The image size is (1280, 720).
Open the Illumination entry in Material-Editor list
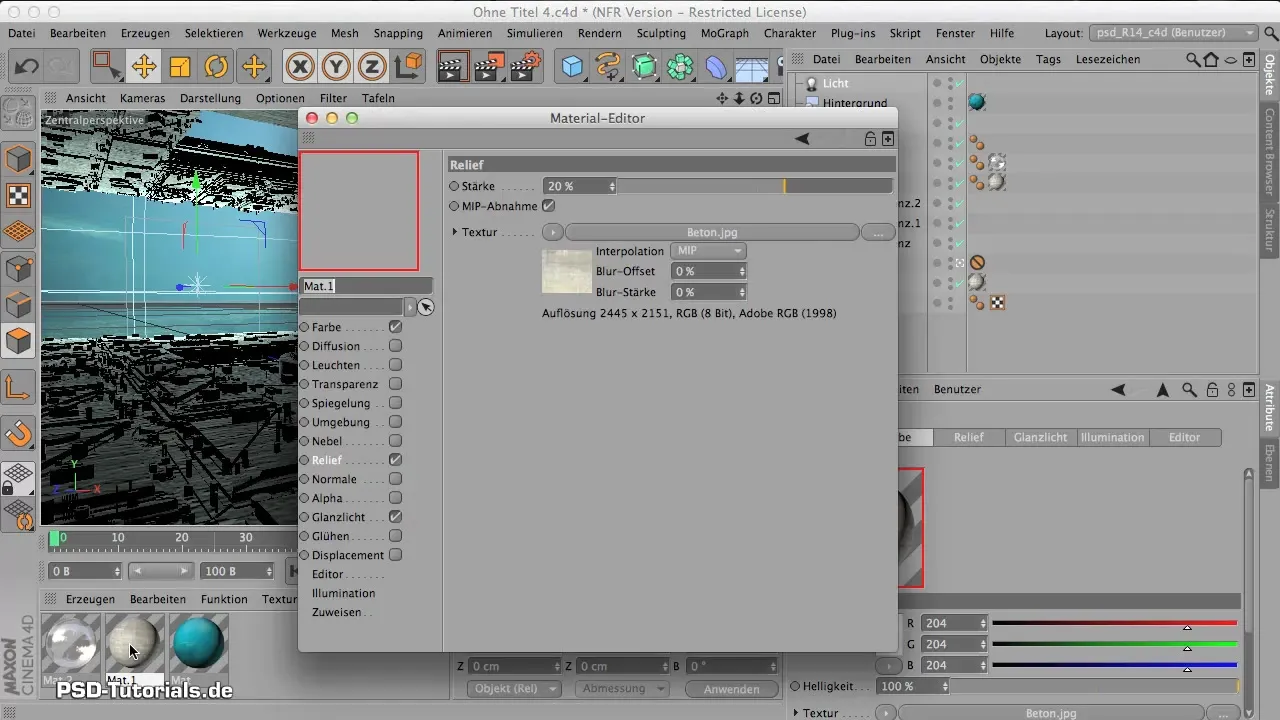pos(343,593)
